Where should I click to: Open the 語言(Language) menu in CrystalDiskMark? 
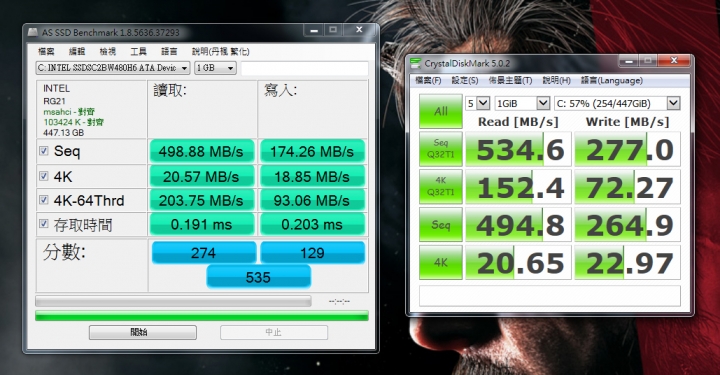point(612,81)
